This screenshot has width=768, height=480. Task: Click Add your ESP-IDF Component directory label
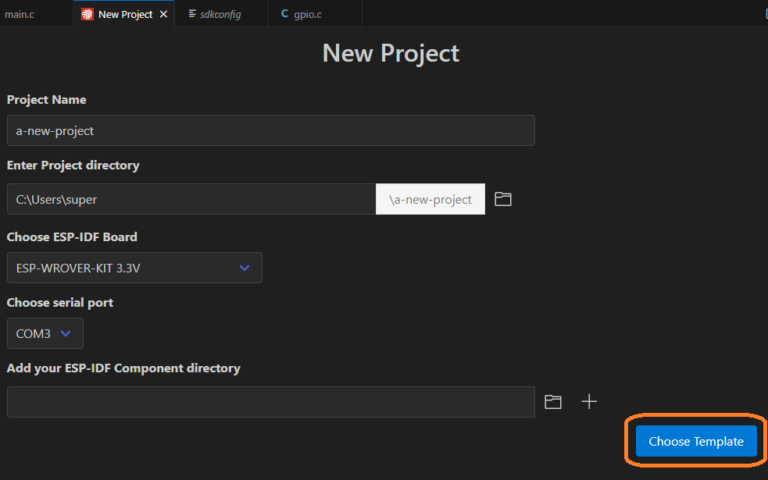(x=123, y=368)
